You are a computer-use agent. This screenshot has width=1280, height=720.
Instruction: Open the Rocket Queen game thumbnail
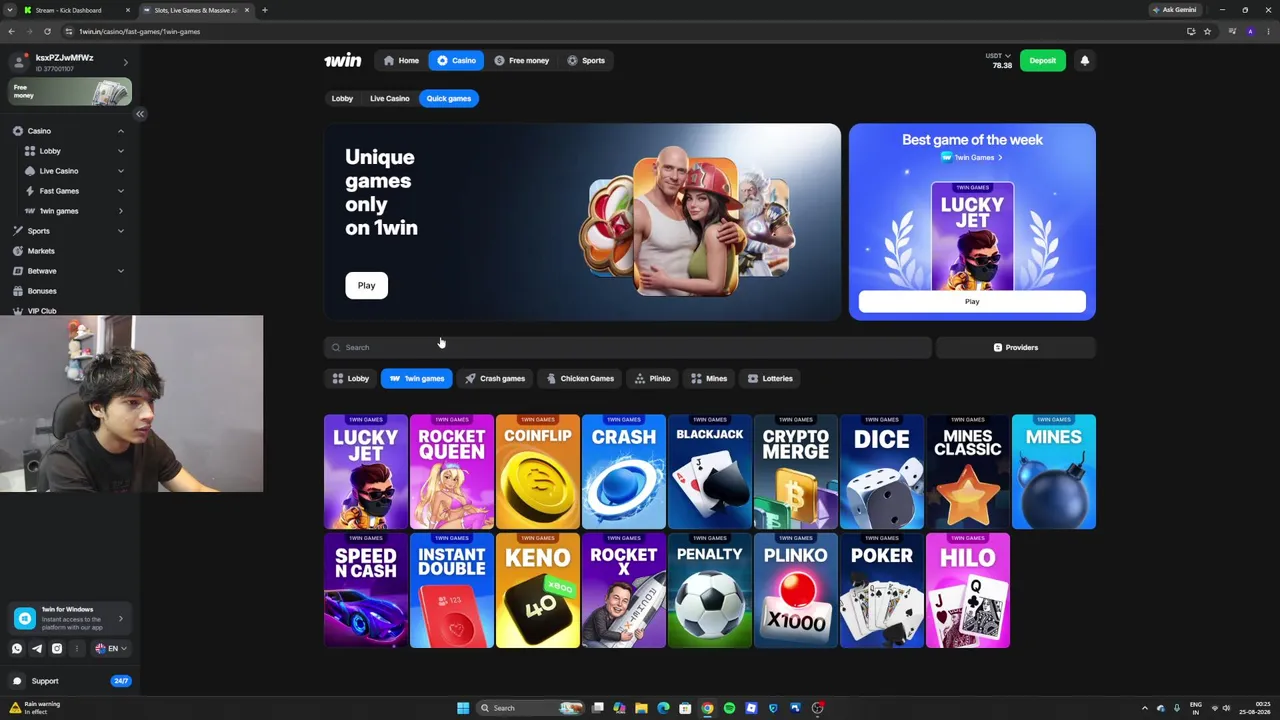click(x=452, y=472)
